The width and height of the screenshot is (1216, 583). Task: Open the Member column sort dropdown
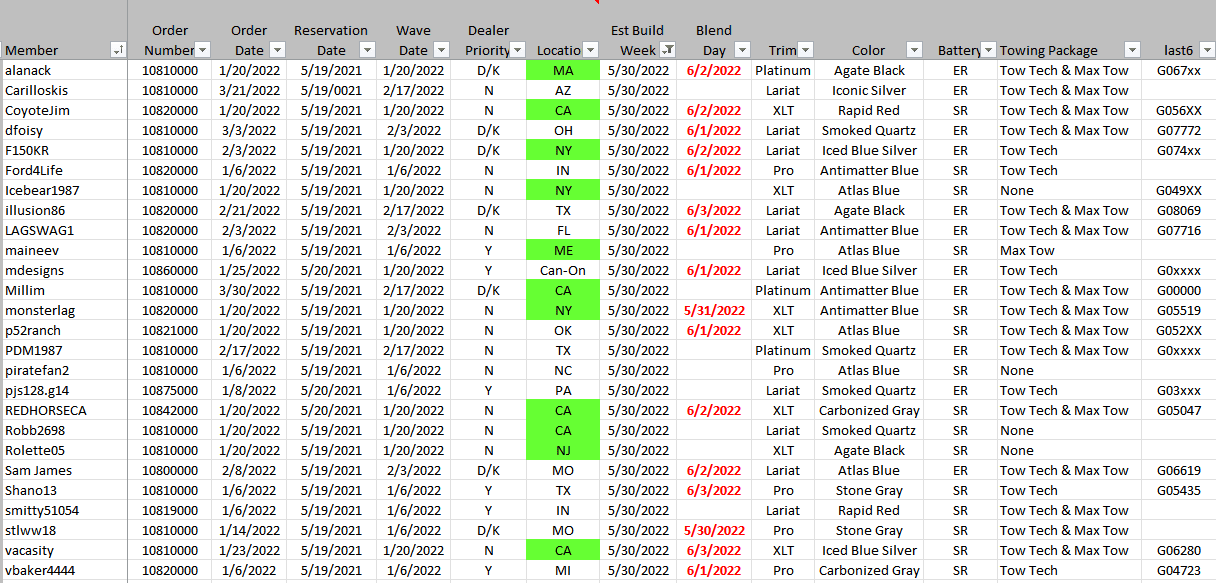(x=118, y=50)
